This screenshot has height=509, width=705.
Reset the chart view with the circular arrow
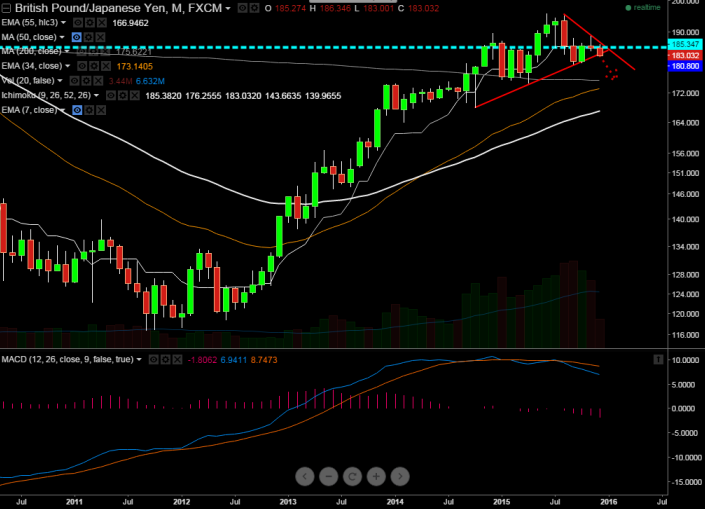[x=352, y=477]
